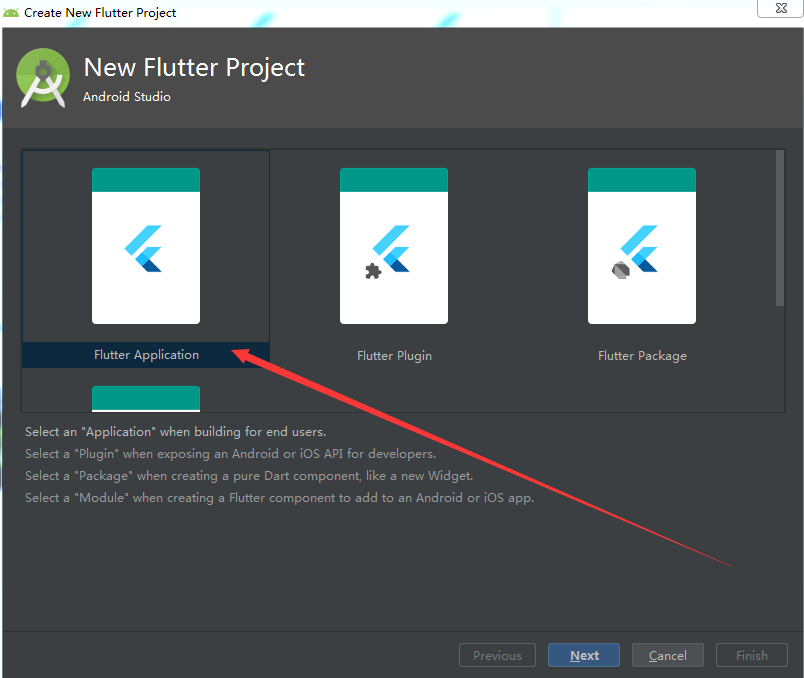
Task: Click the 'Select a "Plugin"' description line
Action: point(231,454)
